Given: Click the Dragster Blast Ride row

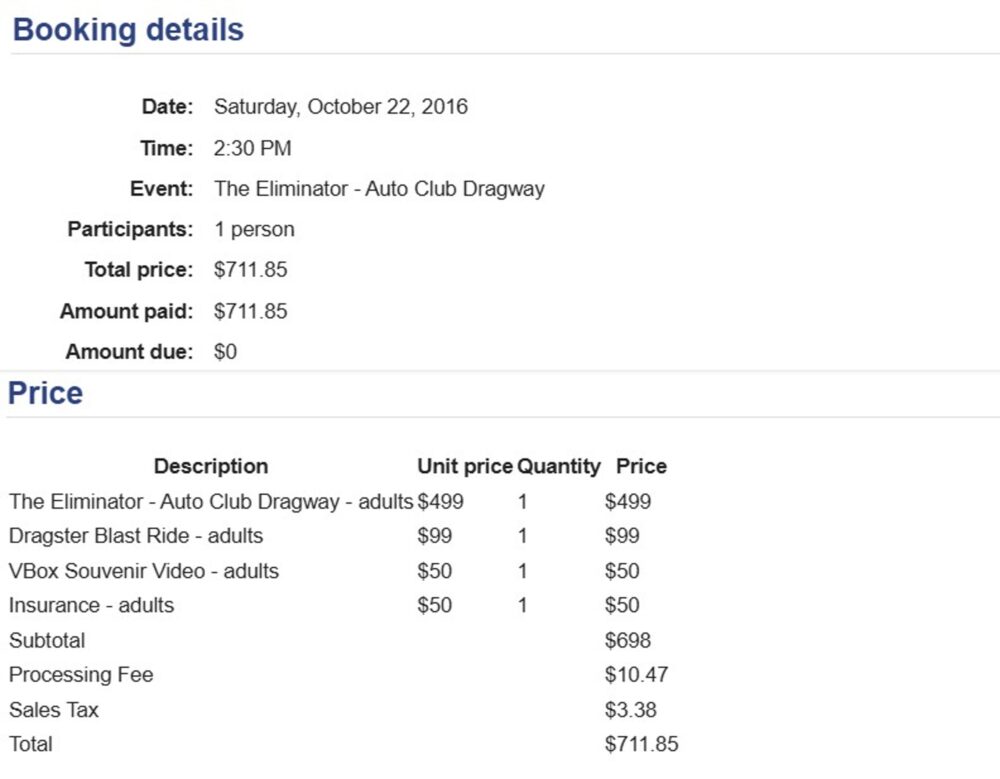Looking at the screenshot, I should (x=136, y=536).
